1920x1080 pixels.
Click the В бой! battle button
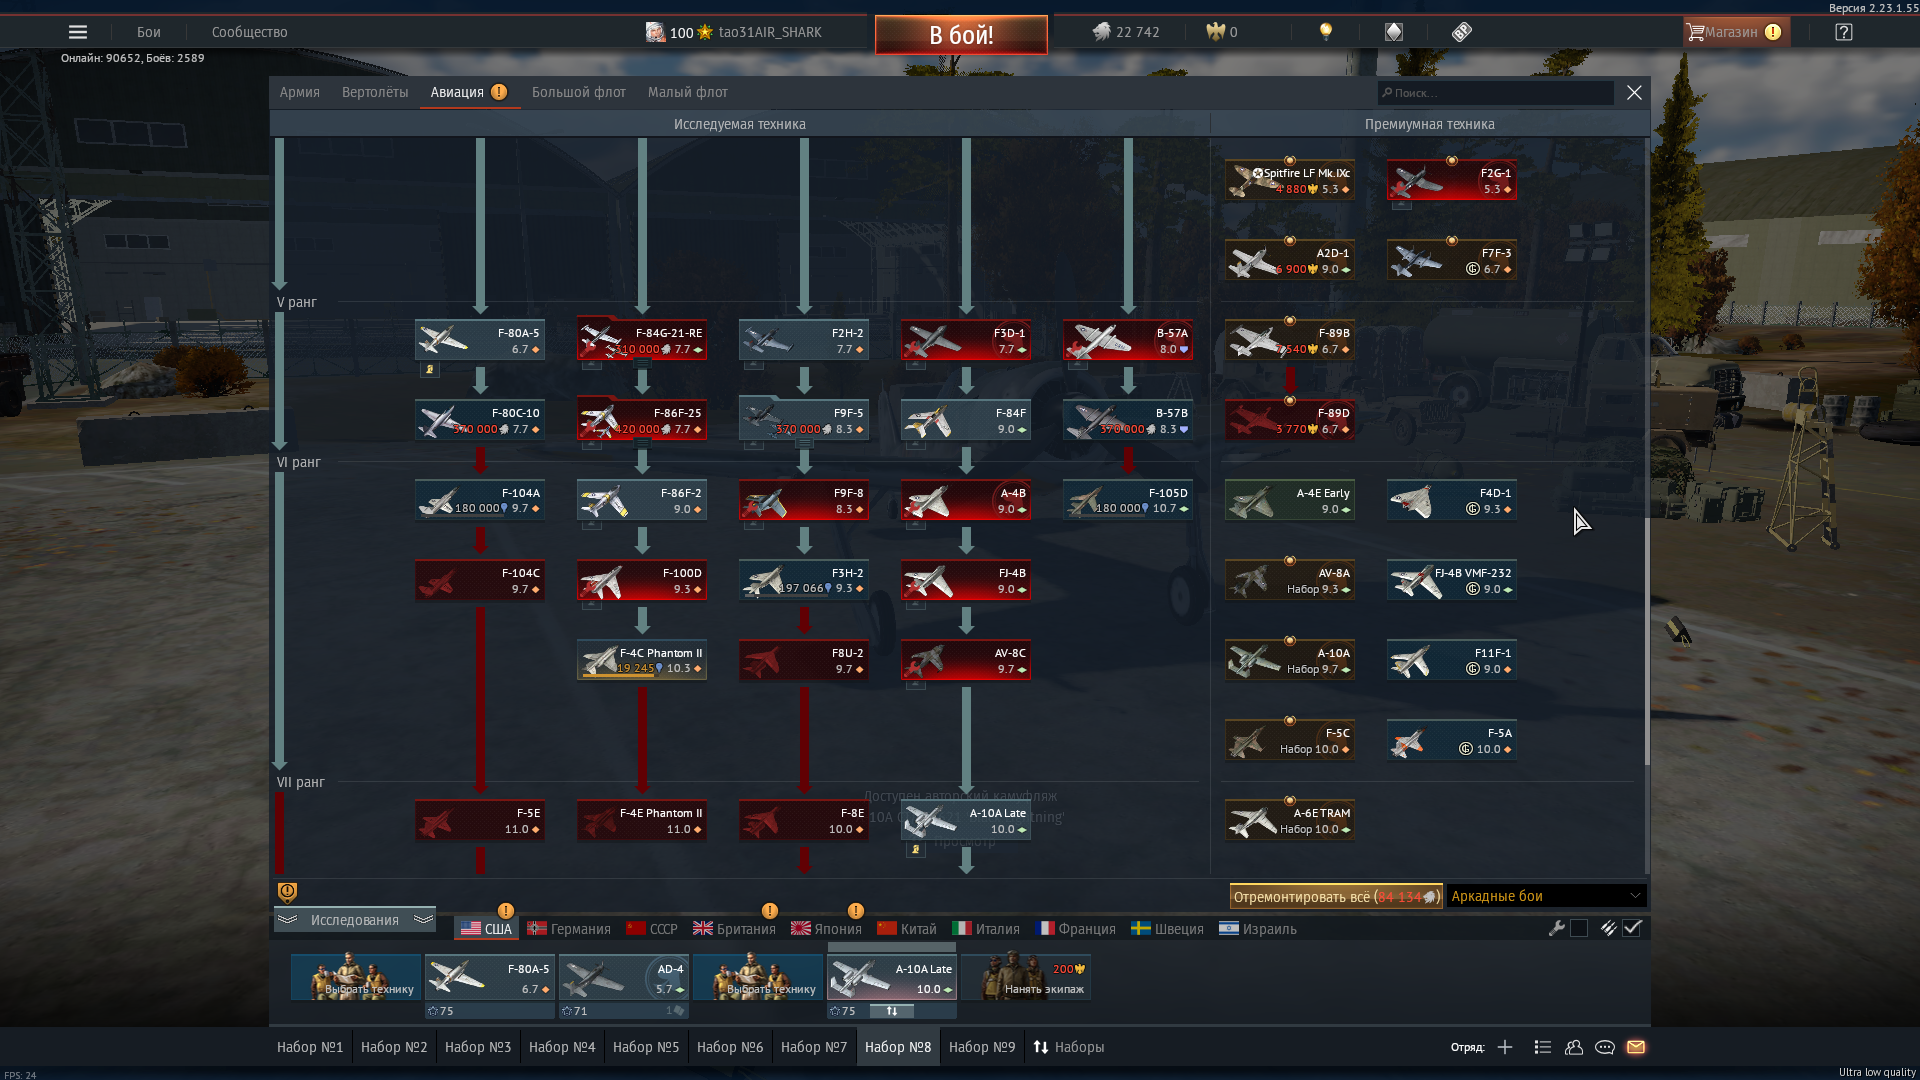coord(961,35)
